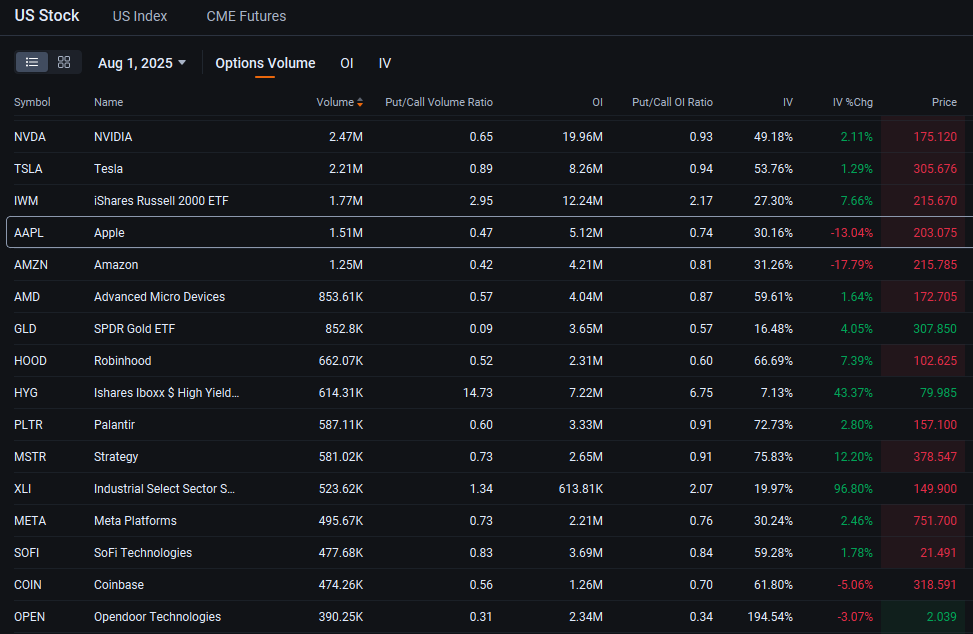Open the CME Futures tab
This screenshot has height=634, width=973.
tap(246, 16)
